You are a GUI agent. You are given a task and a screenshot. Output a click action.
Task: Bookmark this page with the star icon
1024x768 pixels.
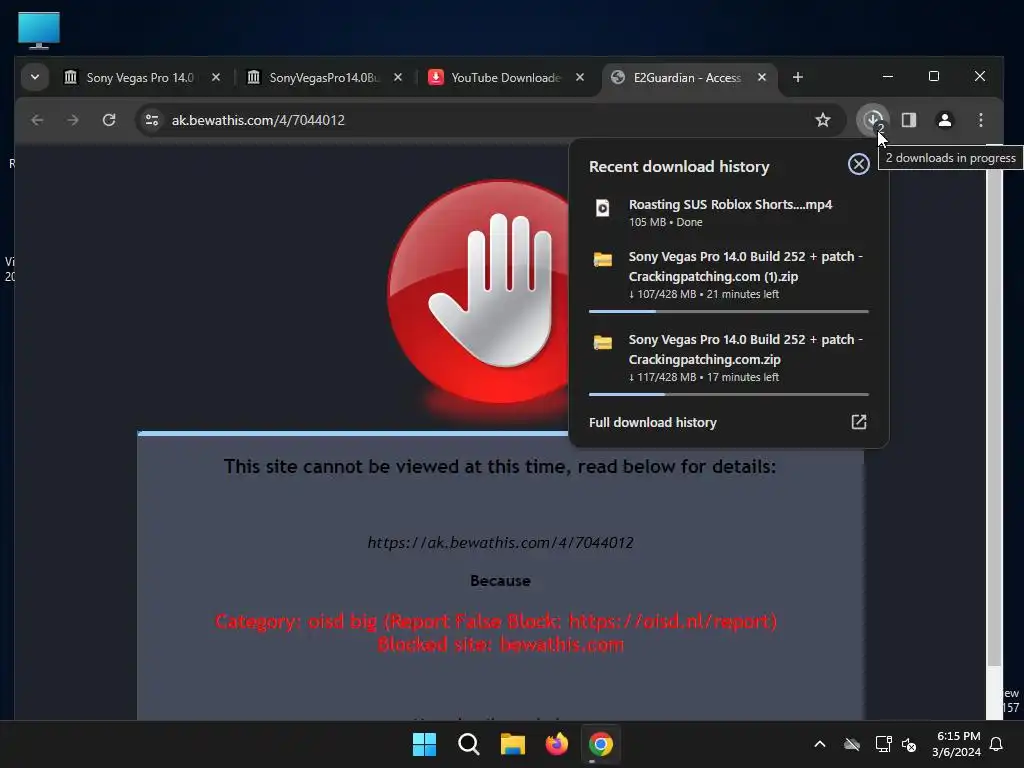click(x=823, y=120)
